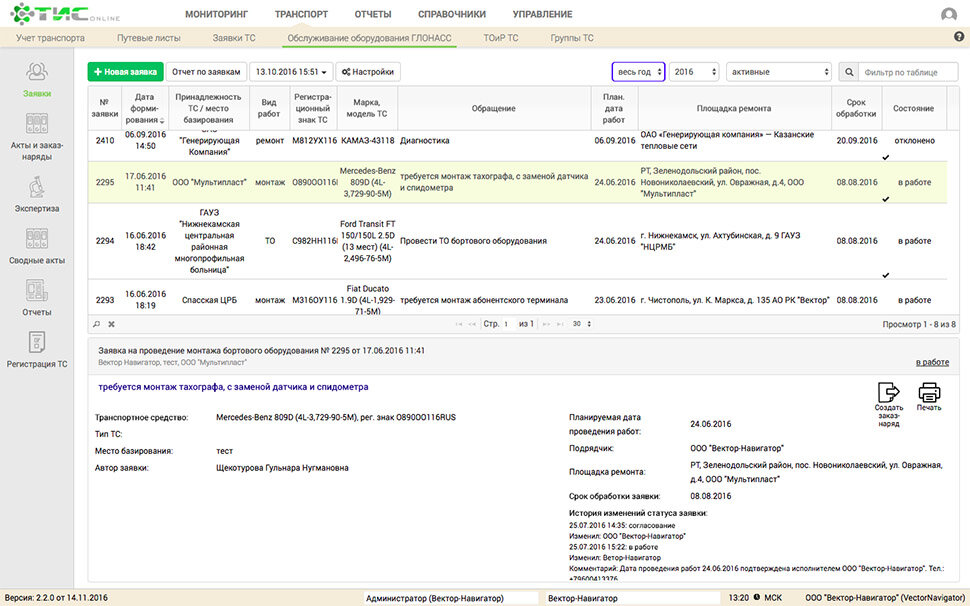Click the user profile avatar icon
Screen dimensions: 970x606
click(948, 14)
